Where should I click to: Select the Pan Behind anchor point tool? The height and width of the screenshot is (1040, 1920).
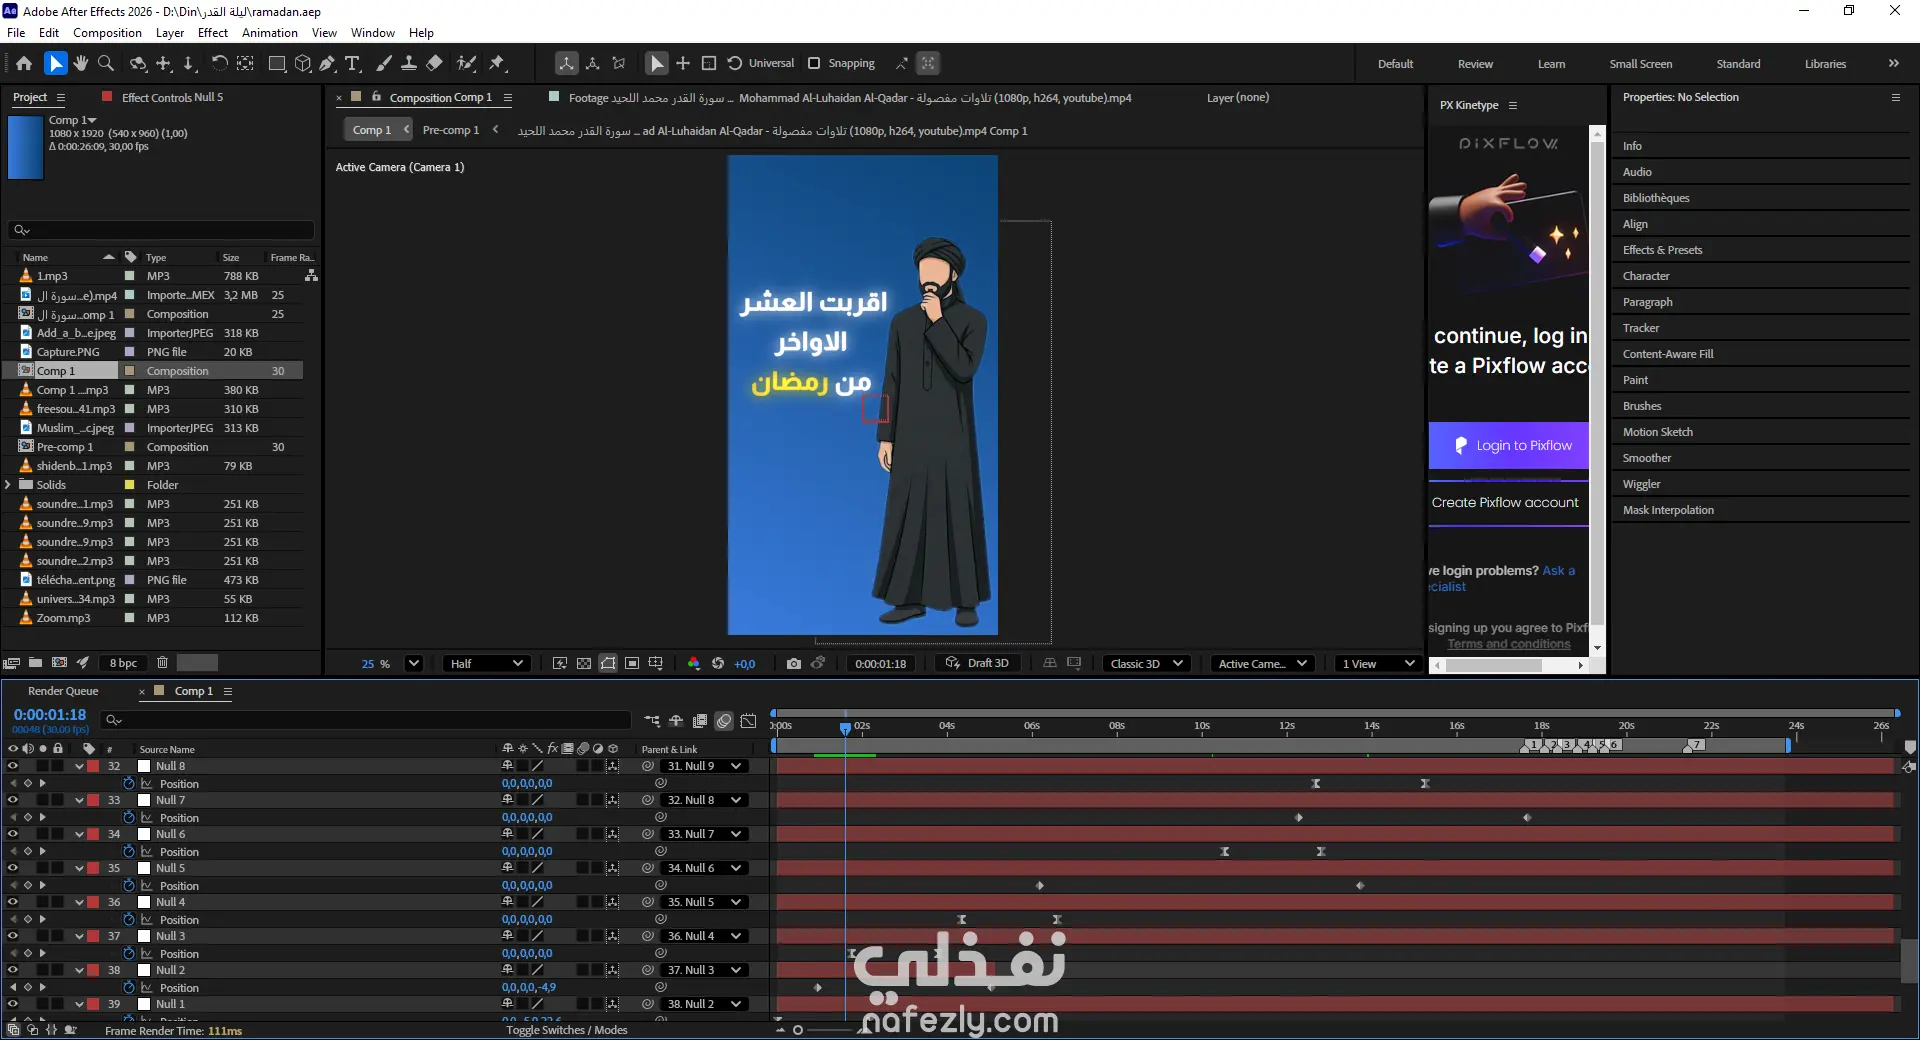[245, 63]
